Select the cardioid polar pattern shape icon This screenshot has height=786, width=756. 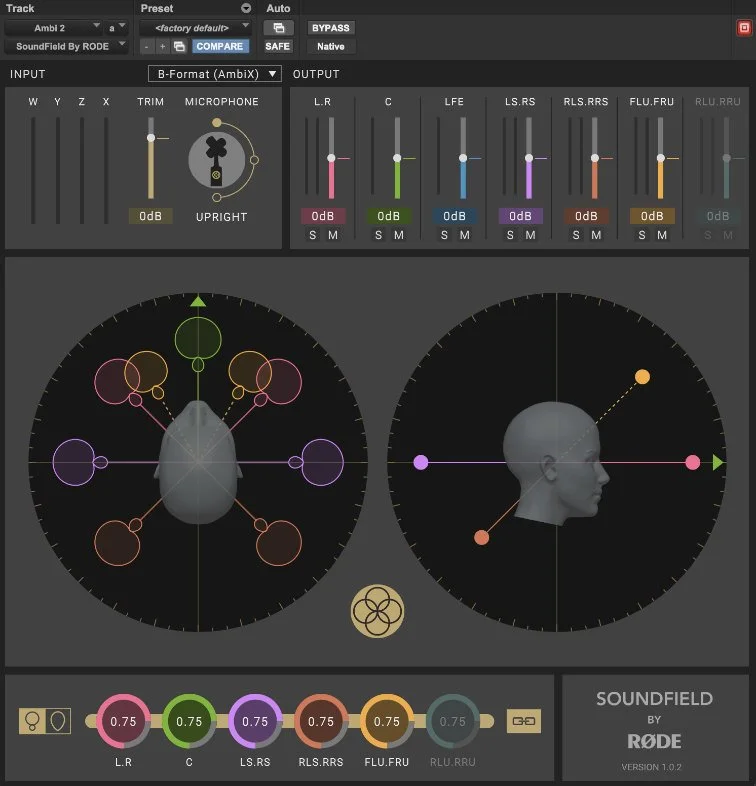(x=58, y=721)
